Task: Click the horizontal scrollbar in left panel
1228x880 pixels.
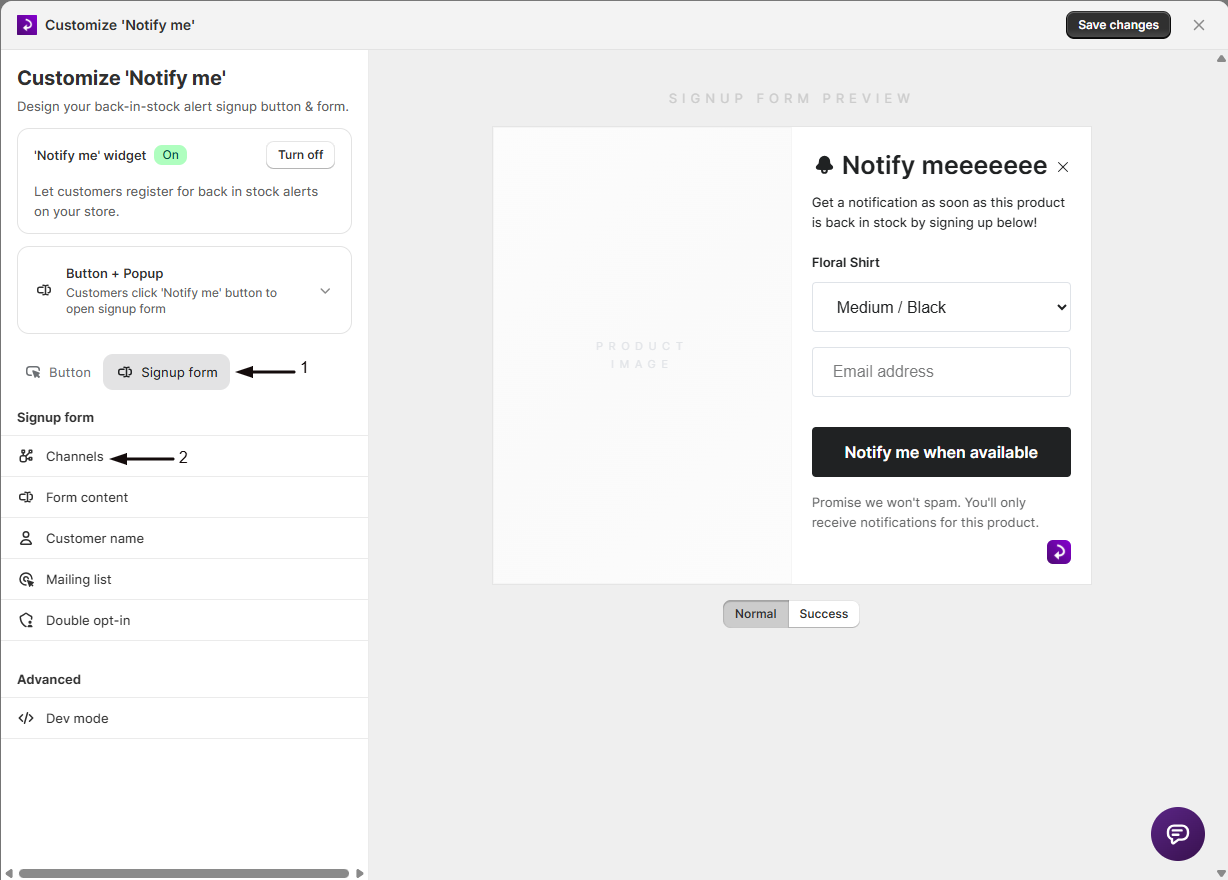Action: coord(184,873)
